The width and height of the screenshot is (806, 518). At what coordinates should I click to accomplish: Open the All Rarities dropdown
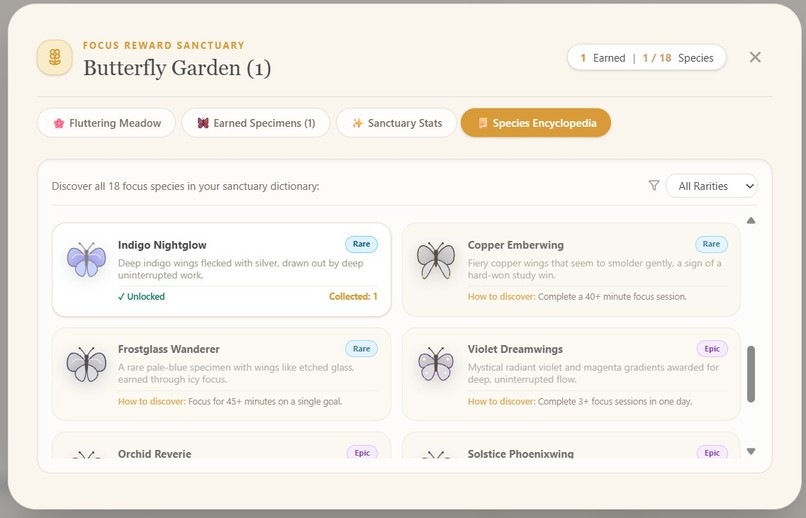point(711,186)
